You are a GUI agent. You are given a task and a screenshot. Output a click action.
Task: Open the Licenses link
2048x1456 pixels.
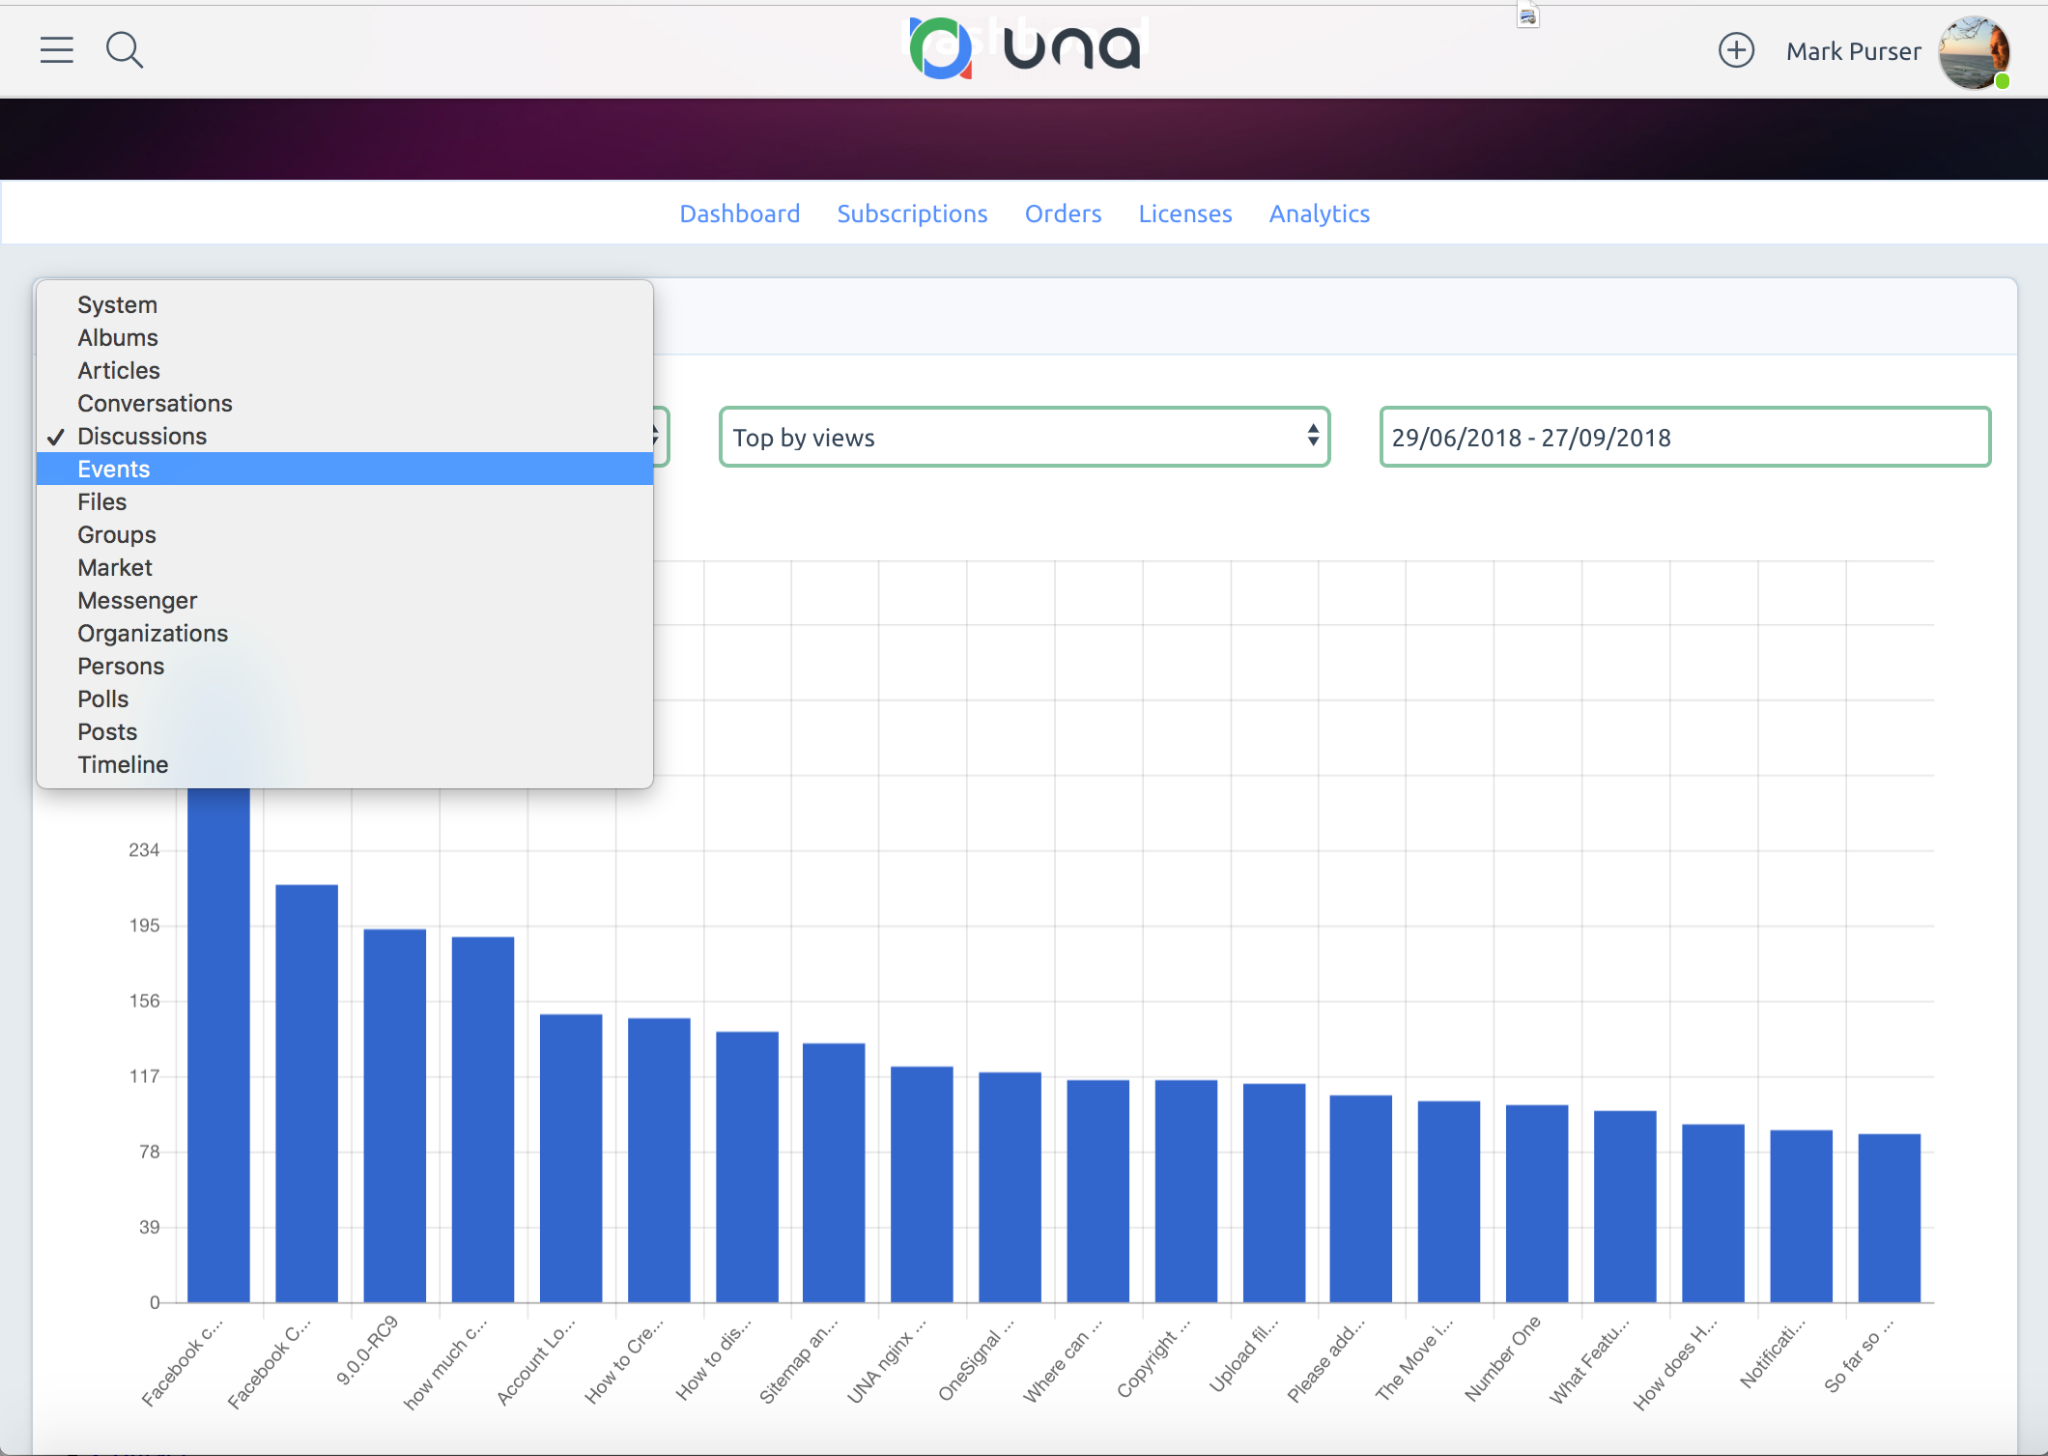1185,214
